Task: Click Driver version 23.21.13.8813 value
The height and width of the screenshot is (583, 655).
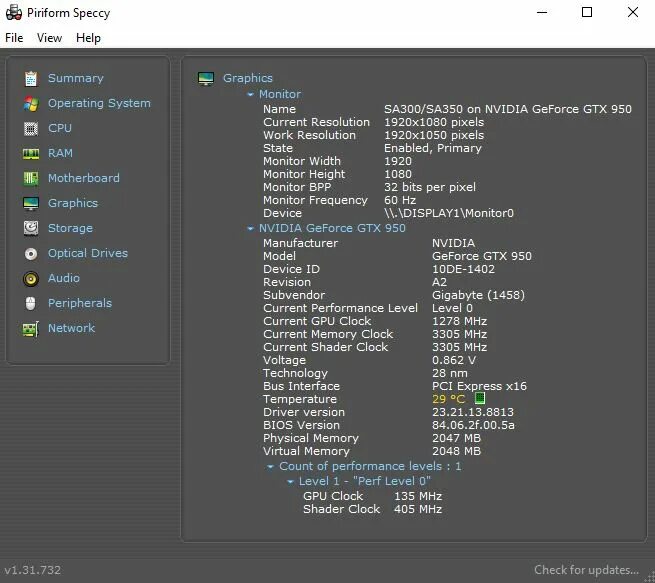Action: pyautogui.click(x=473, y=412)
